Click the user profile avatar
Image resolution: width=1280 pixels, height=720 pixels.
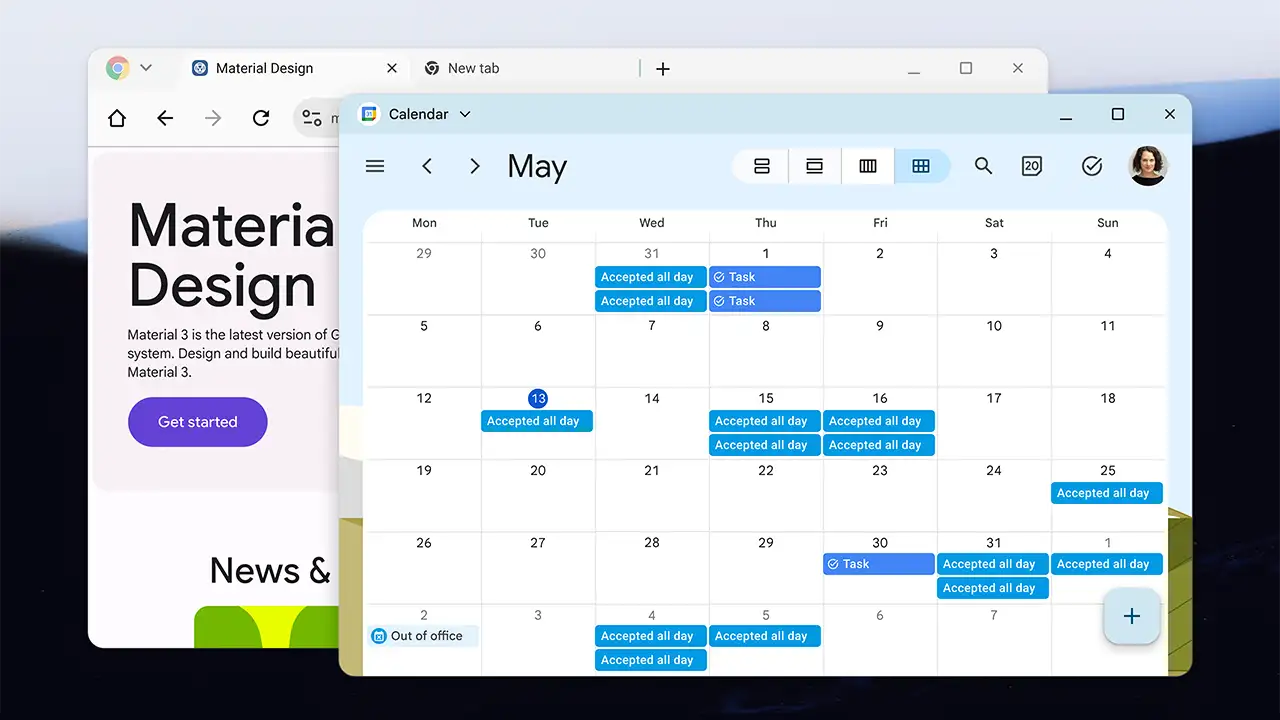click(1148, 166)
